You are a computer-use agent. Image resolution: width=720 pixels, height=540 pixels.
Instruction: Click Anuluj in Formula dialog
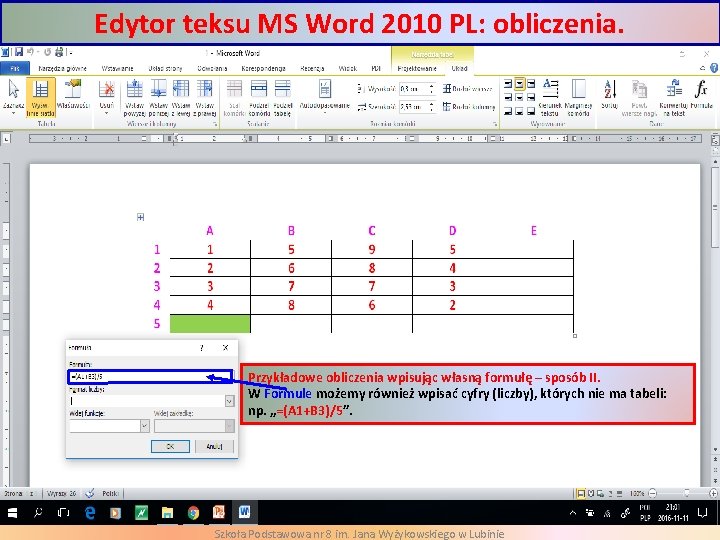tap(214, 446)
